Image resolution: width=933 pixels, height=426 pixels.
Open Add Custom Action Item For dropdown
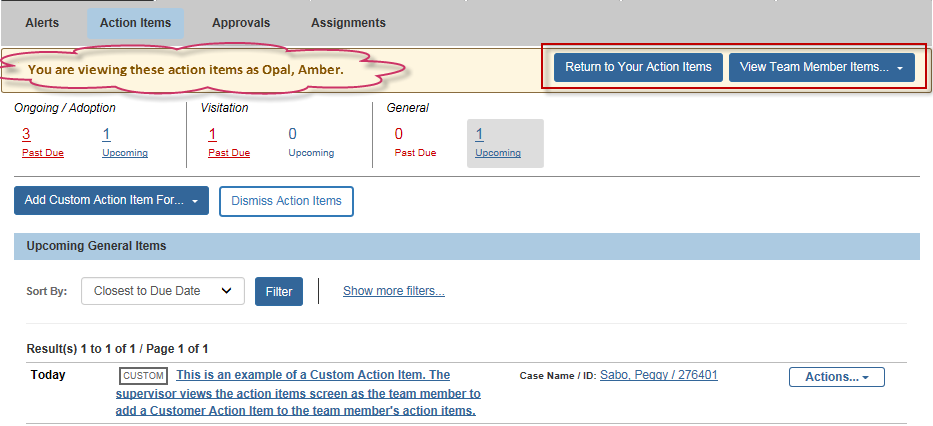click(x=111, y=201)
